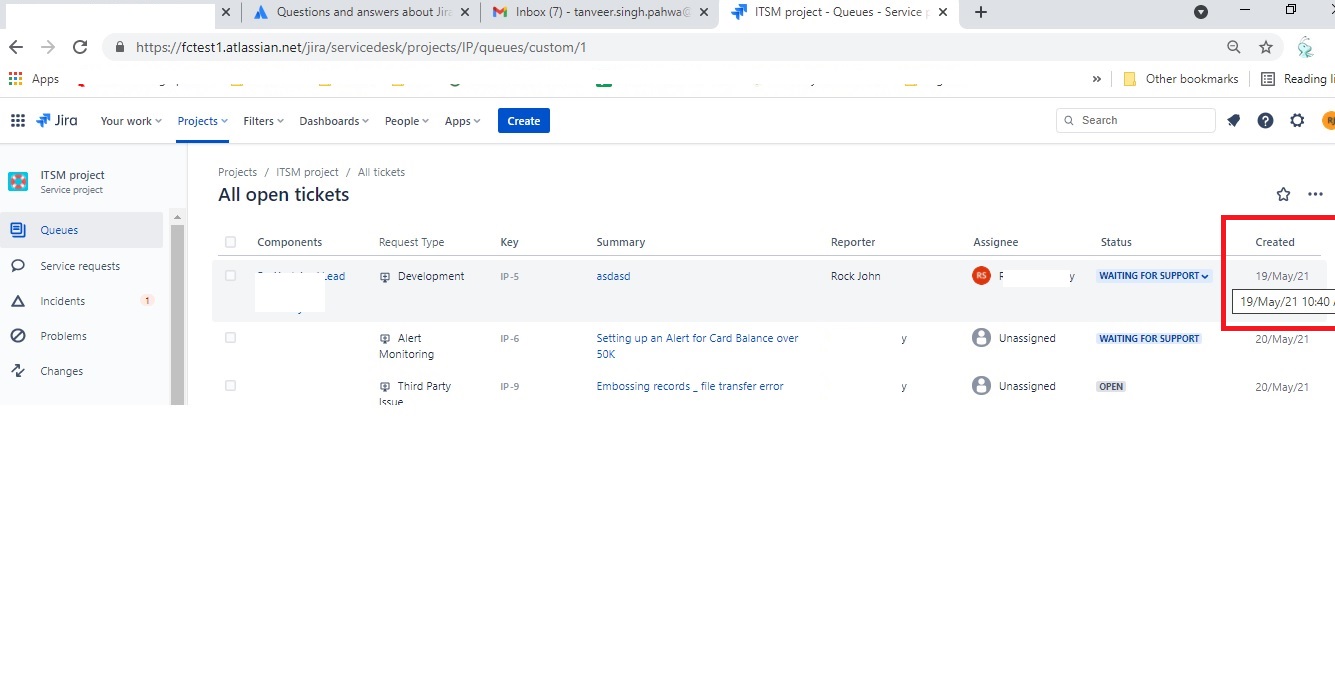
Task: Open the Reading list
Action: click(1296, 79)
